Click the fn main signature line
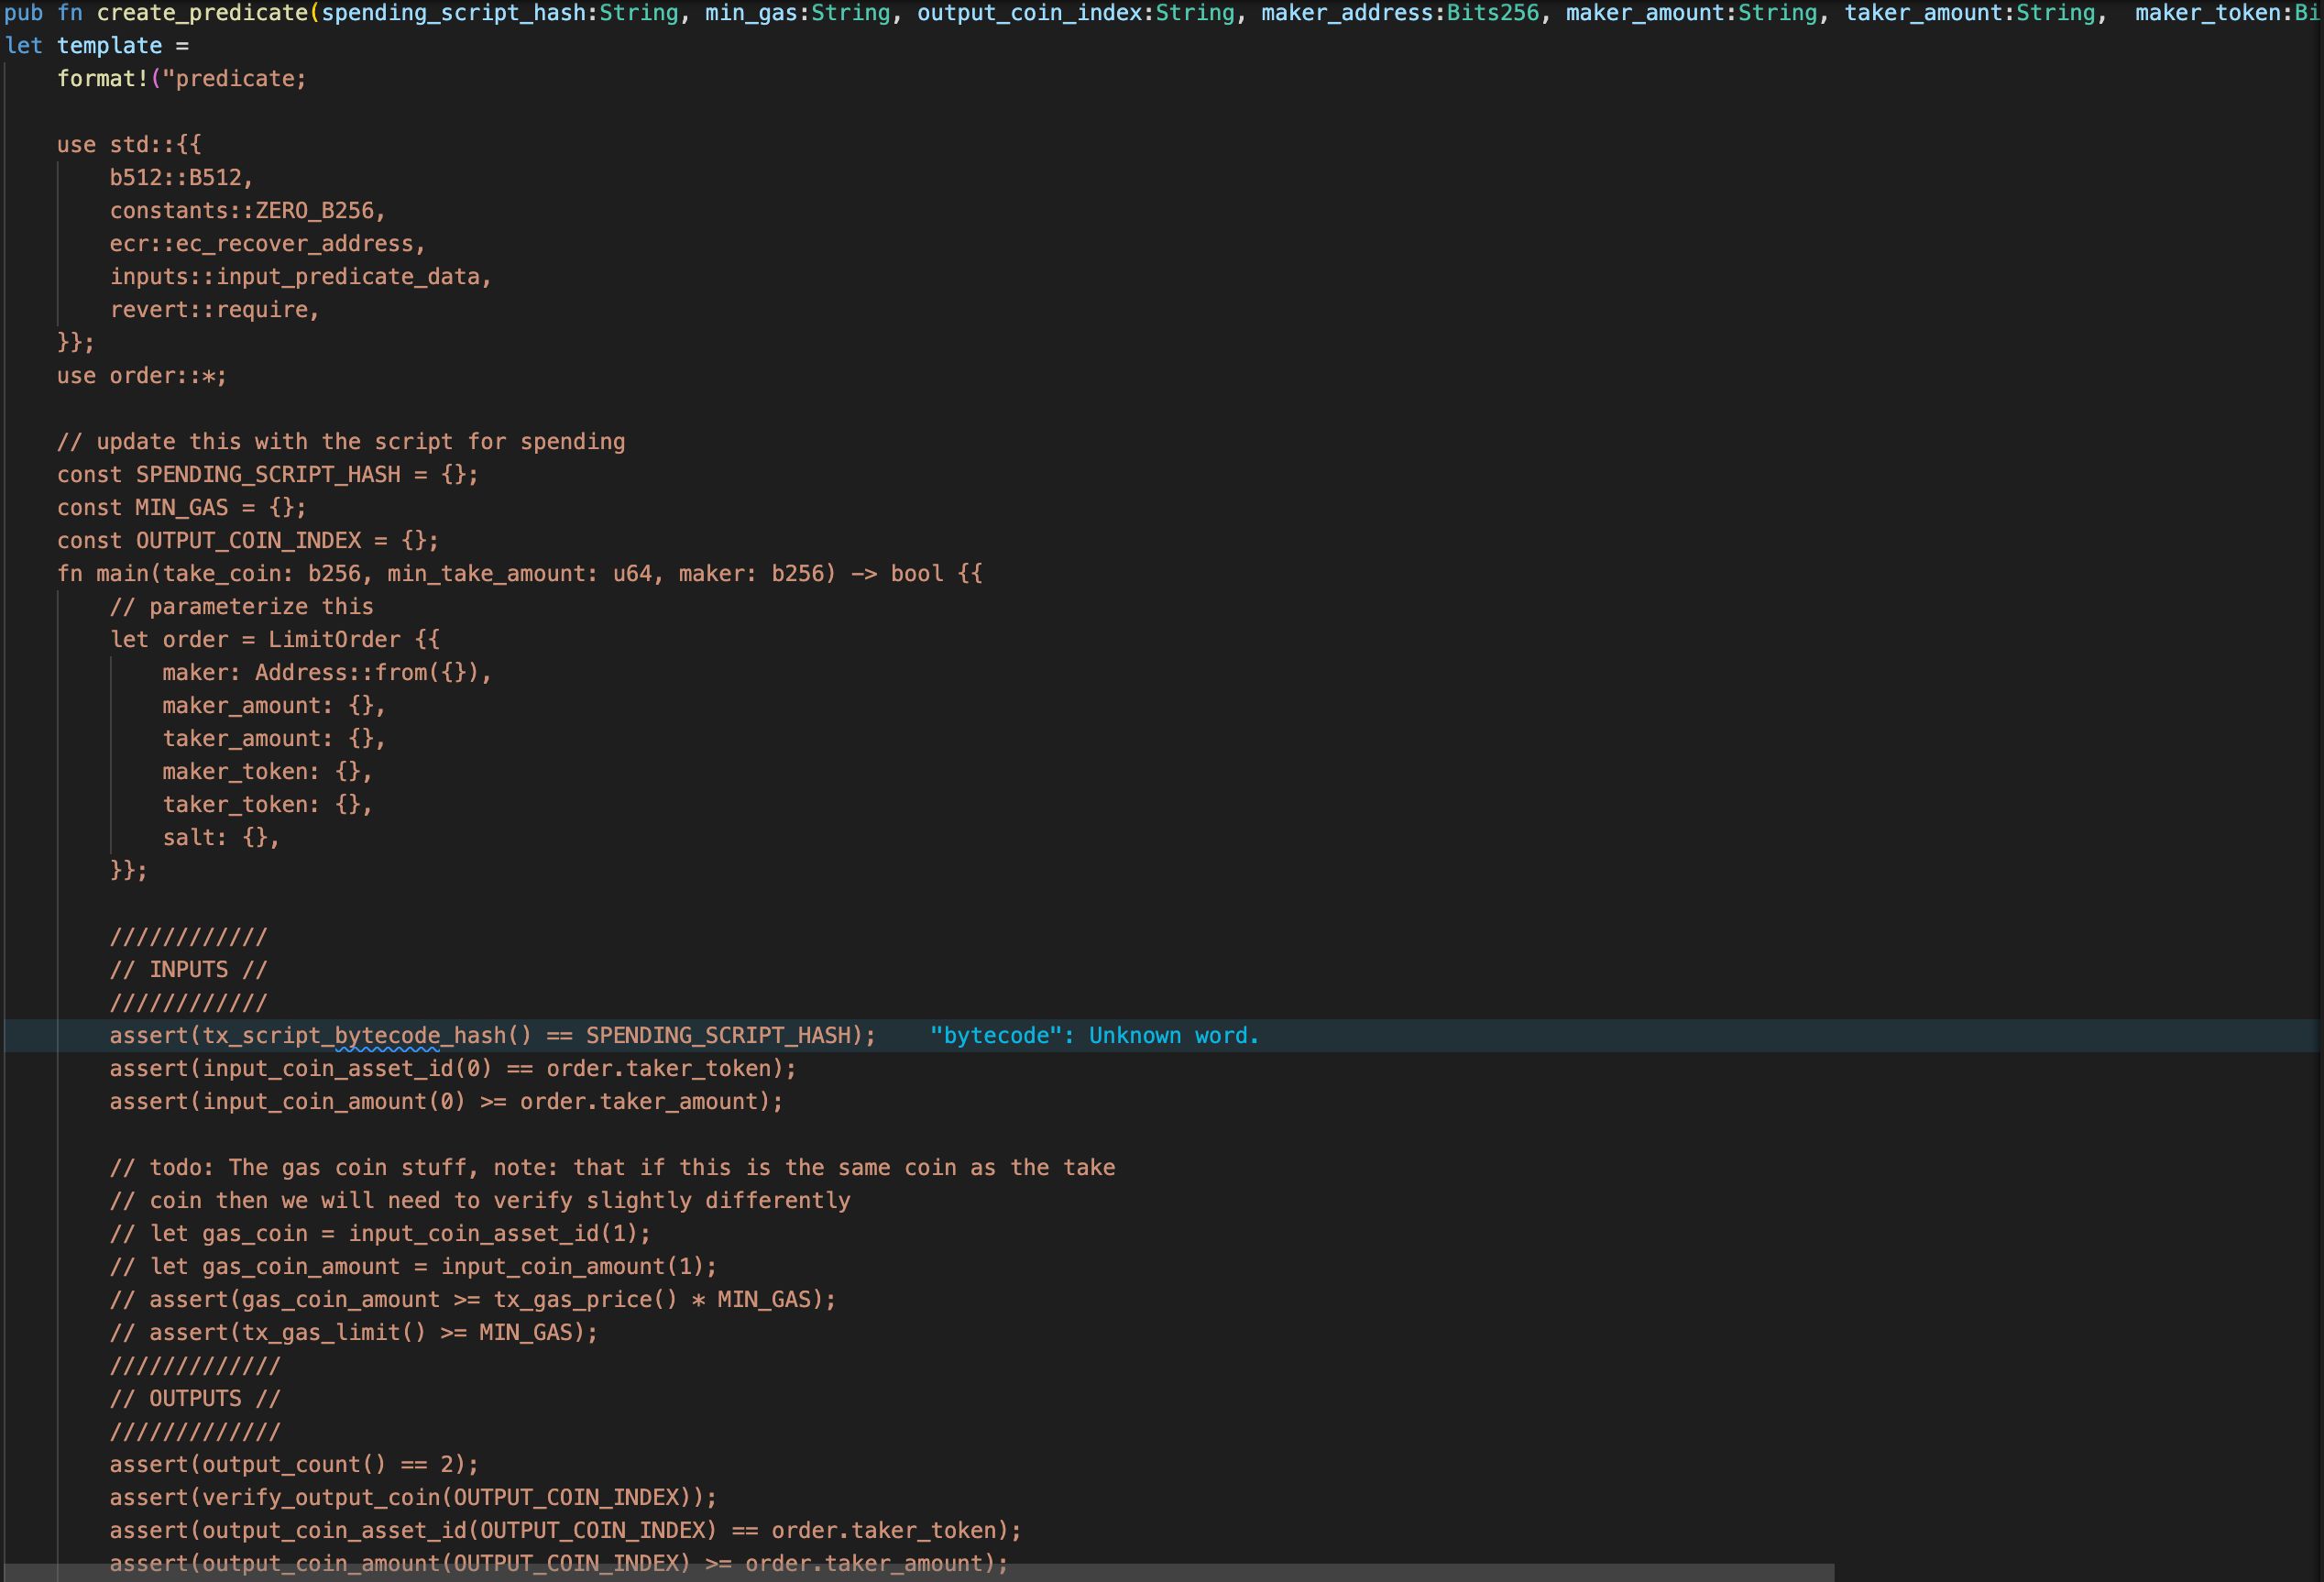 (520, 574)
